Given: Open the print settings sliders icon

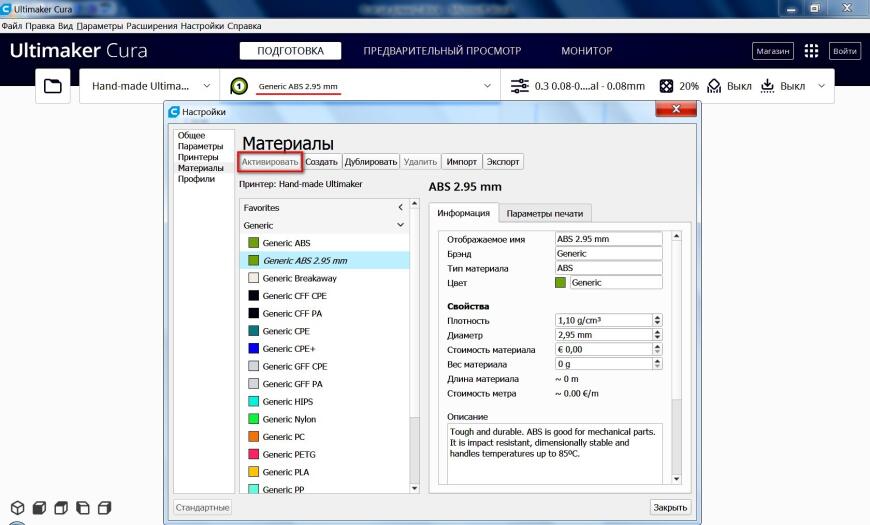Looking at the screenshot, I should (x=520, y=86).
